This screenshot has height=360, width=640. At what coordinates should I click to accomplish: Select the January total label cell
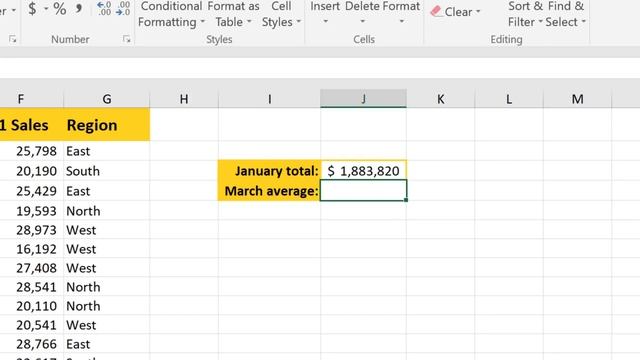269,171
